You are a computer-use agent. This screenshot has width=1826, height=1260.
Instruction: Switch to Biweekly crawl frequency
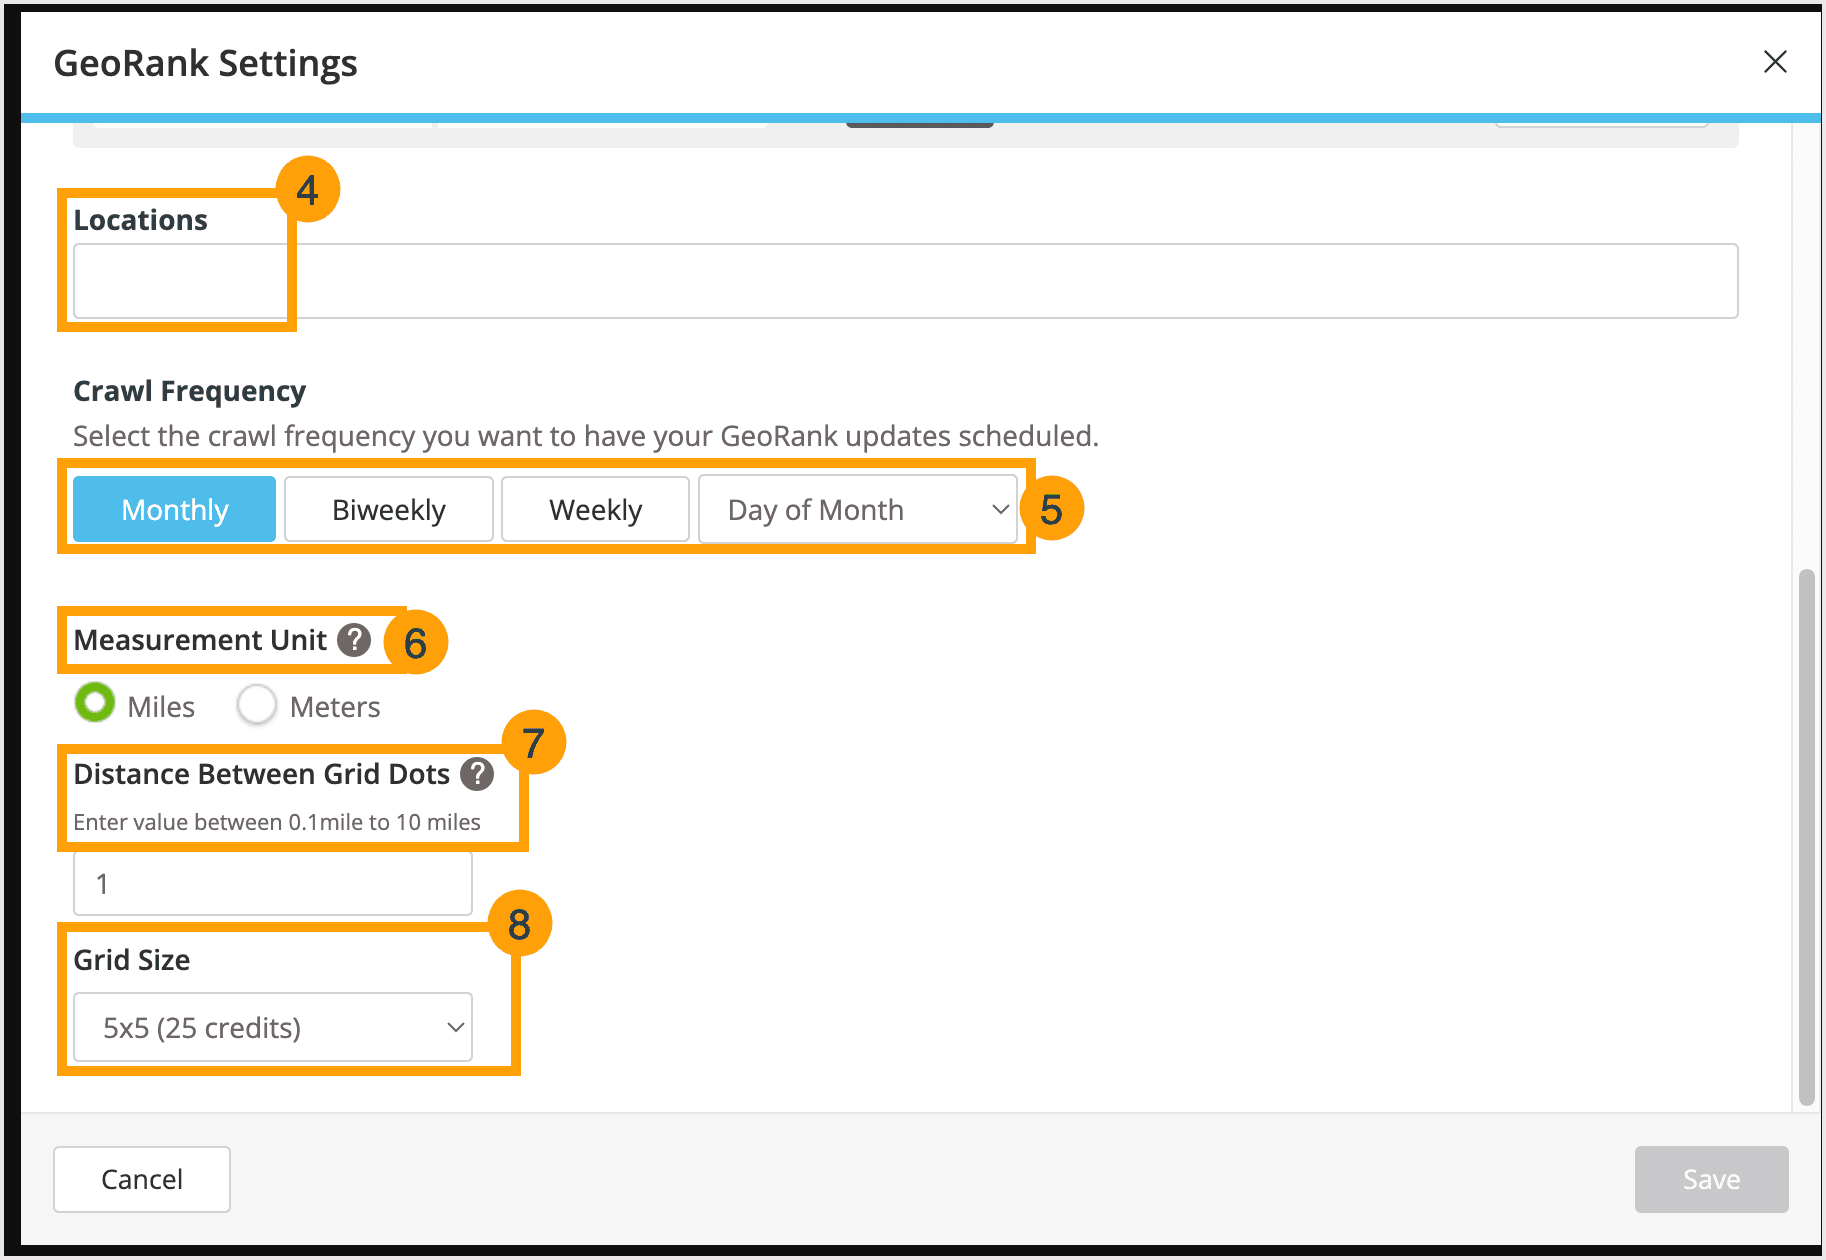tap(388, 509)
